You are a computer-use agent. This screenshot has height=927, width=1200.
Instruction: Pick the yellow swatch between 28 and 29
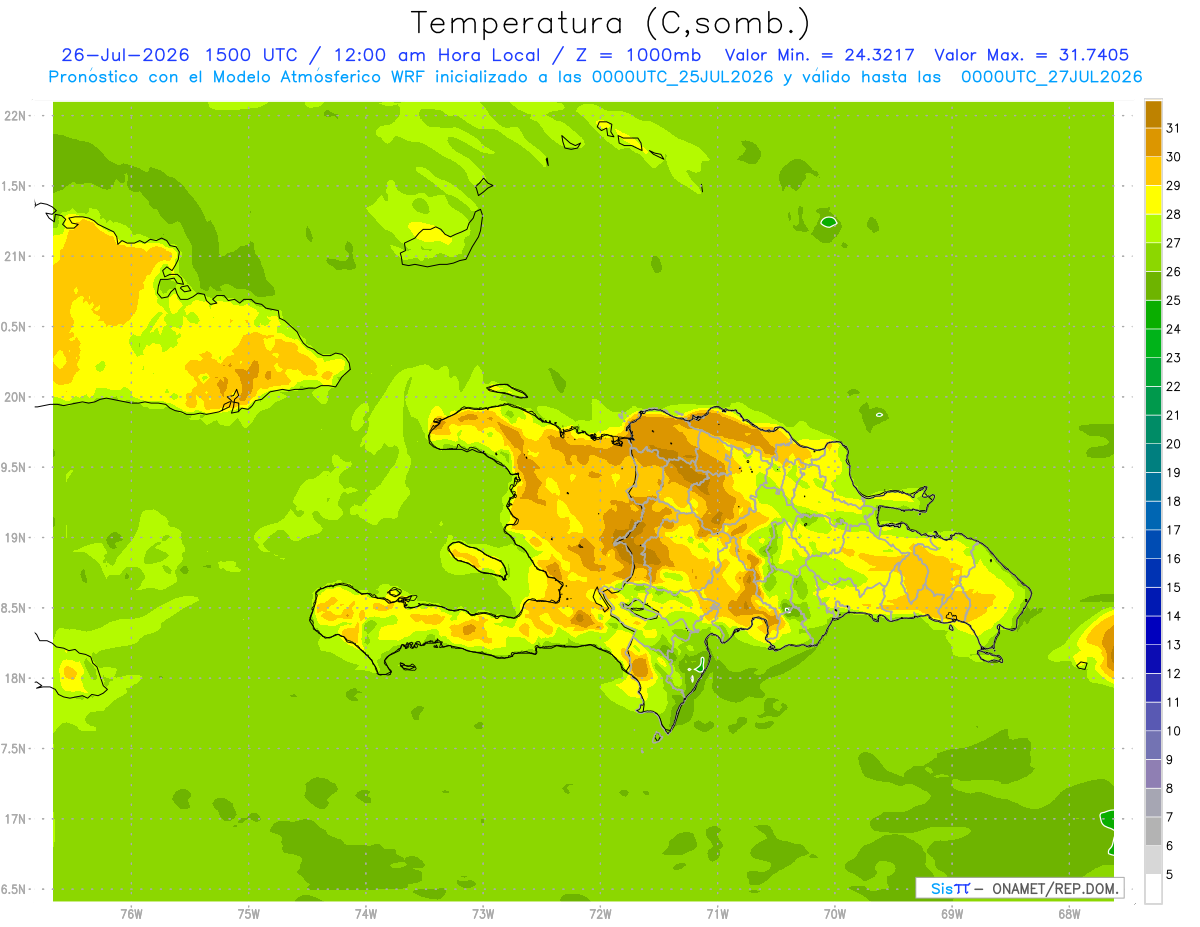coord(1153,200)
